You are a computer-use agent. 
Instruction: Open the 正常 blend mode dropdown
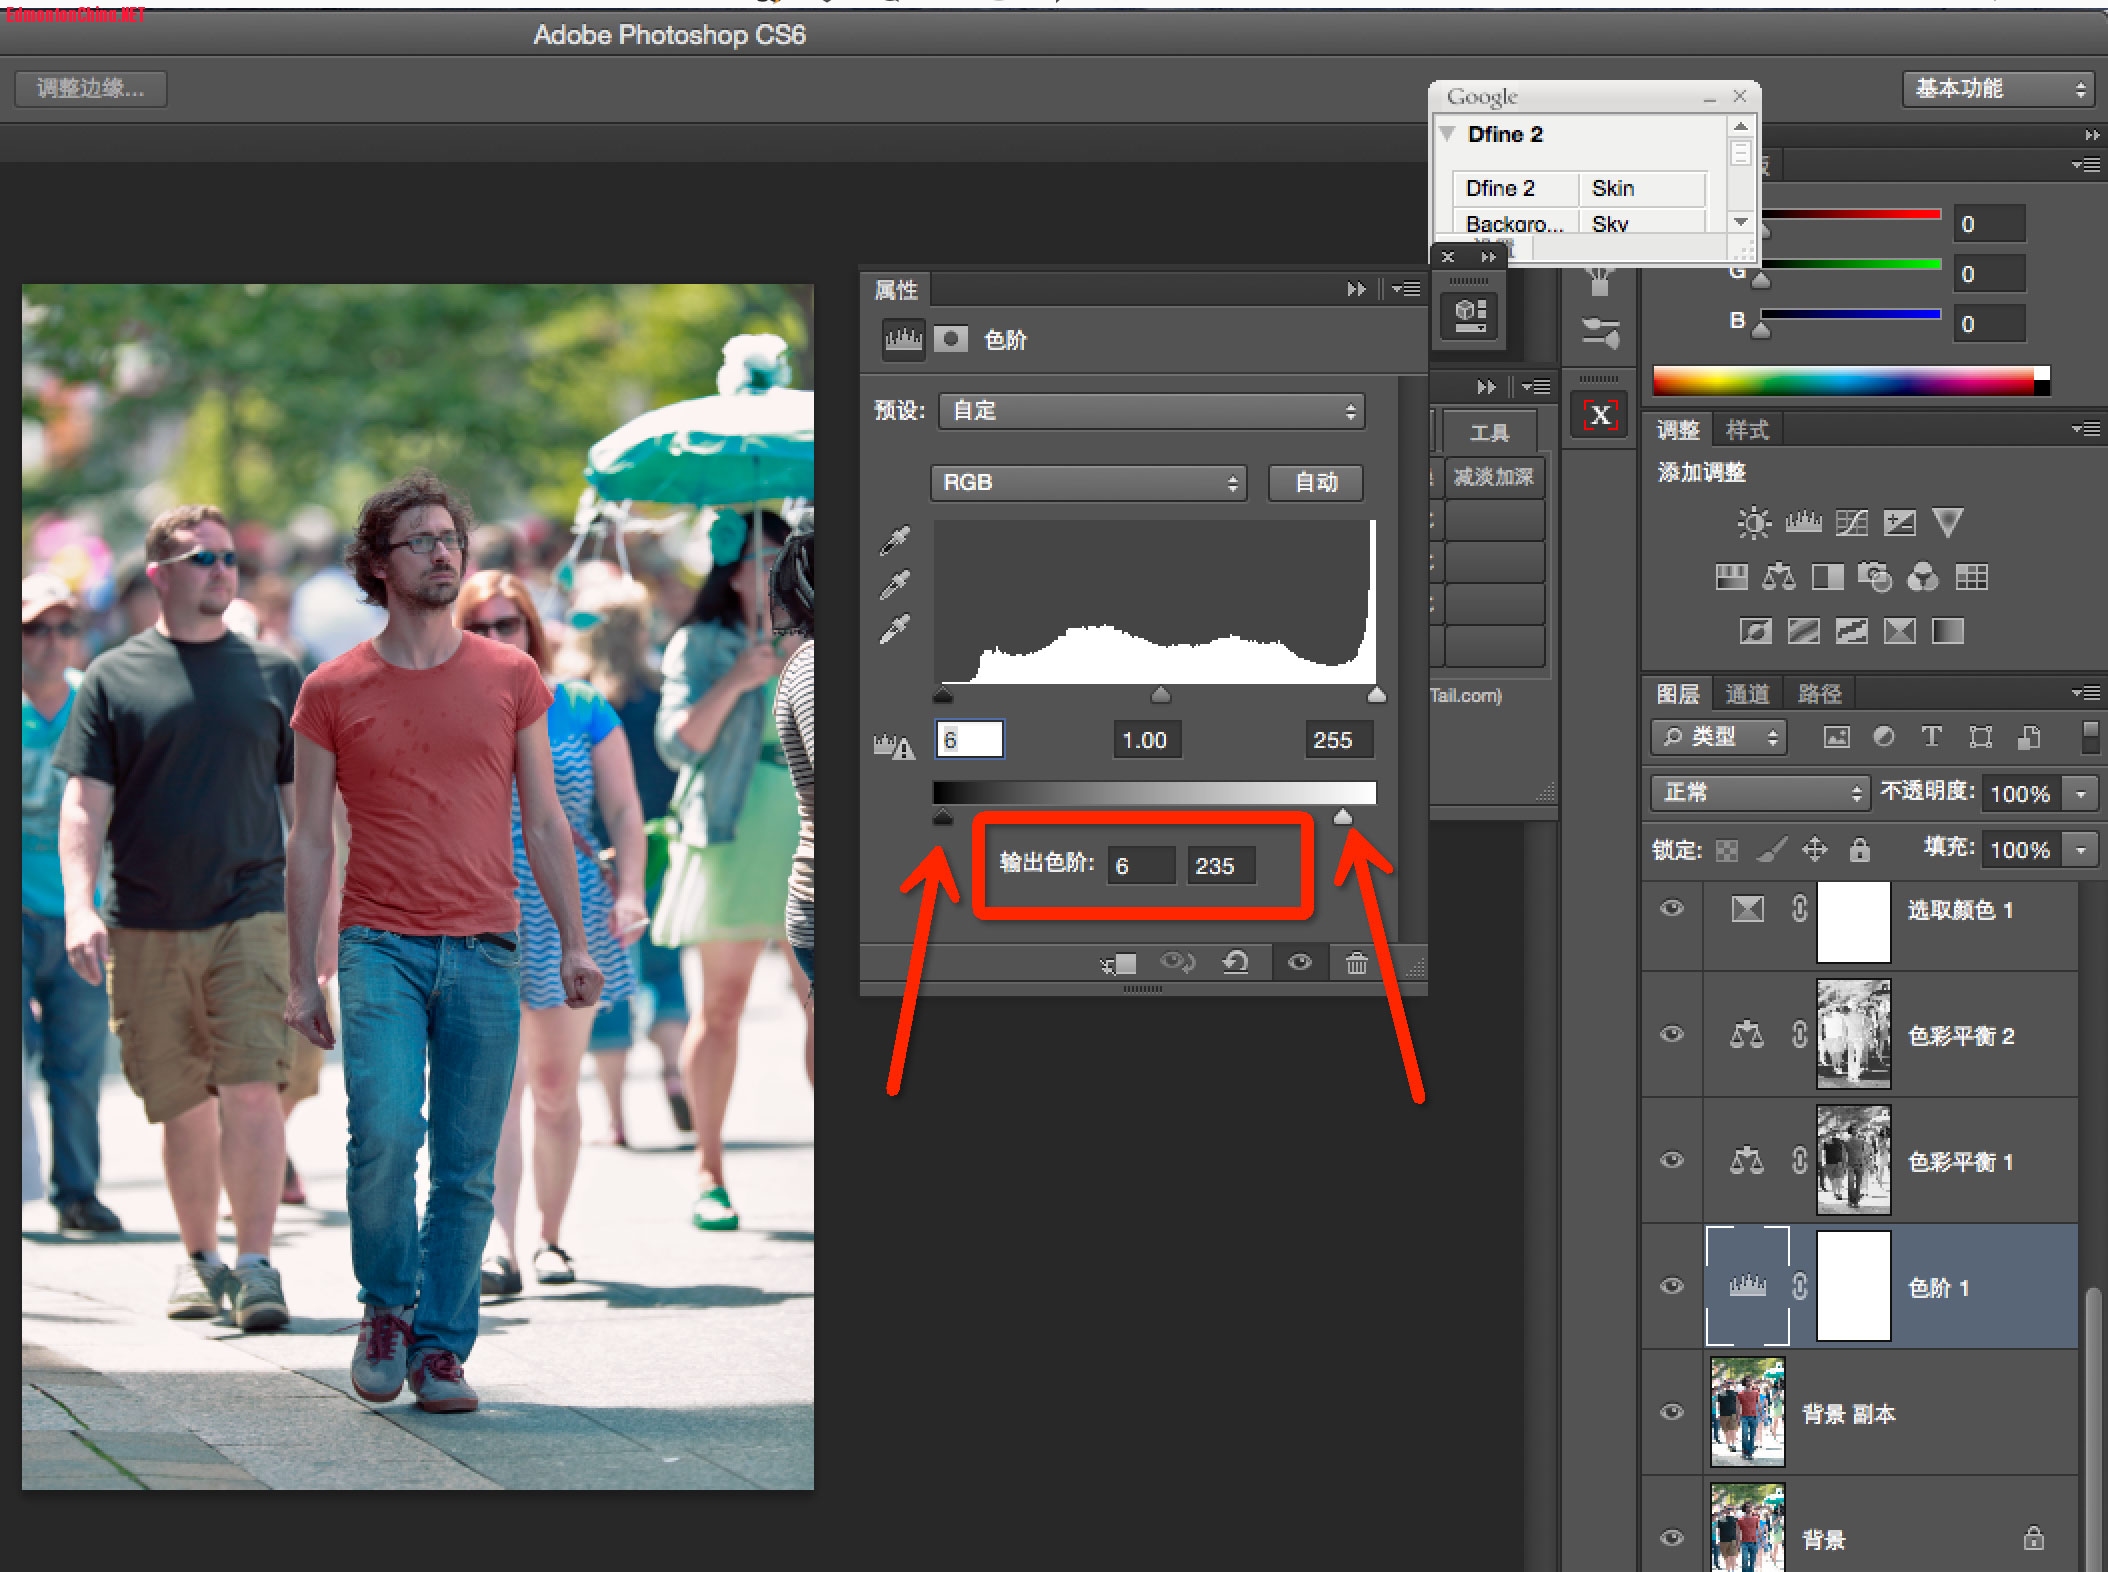coord(1759,793)
